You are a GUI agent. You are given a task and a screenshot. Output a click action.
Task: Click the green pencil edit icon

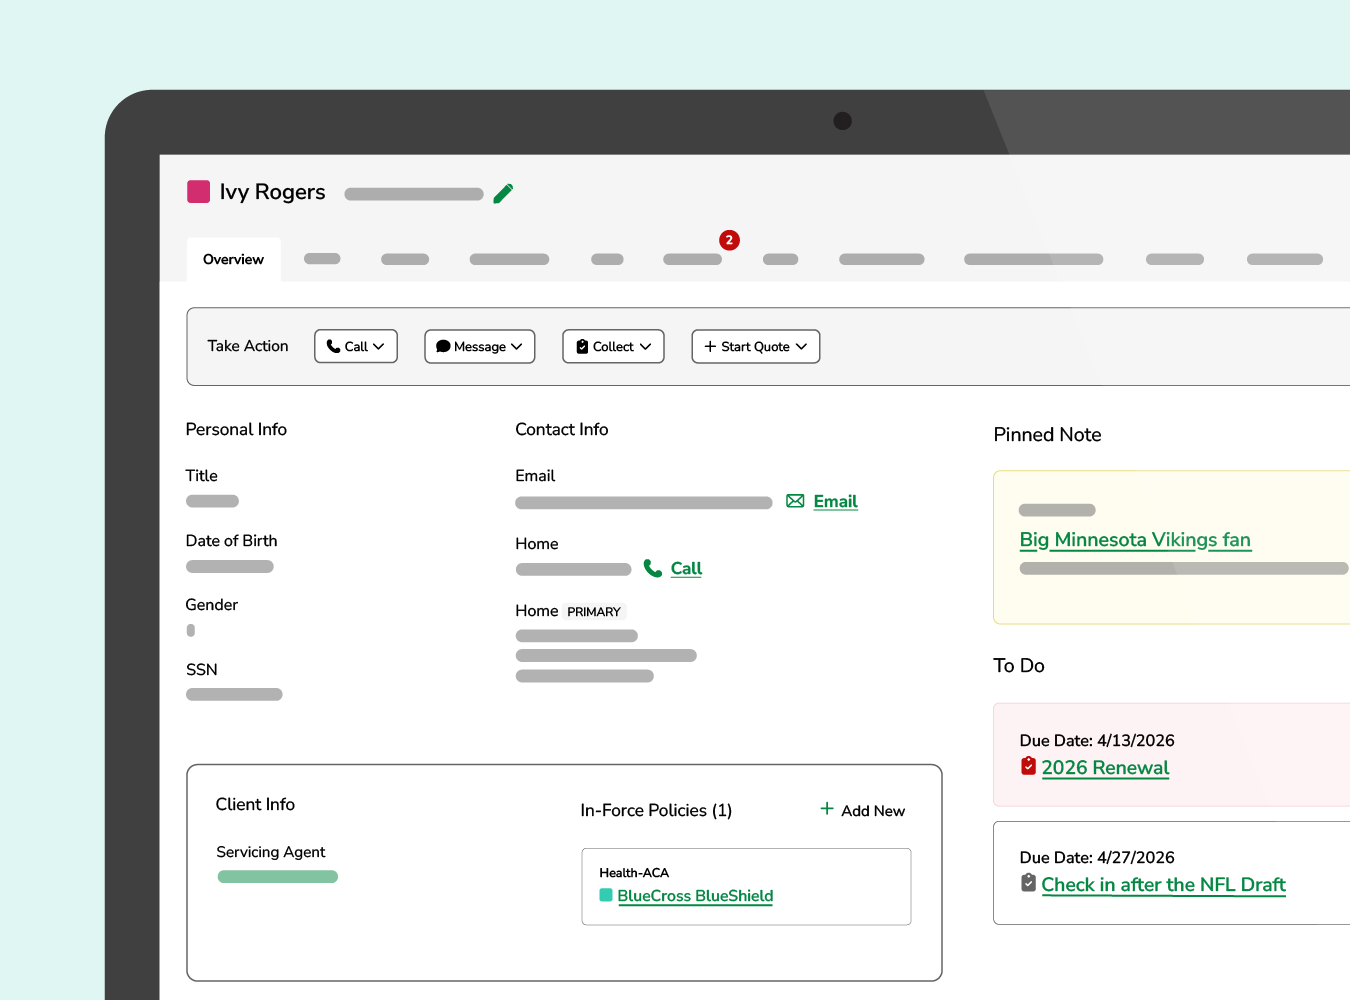[x=503, y=193]
